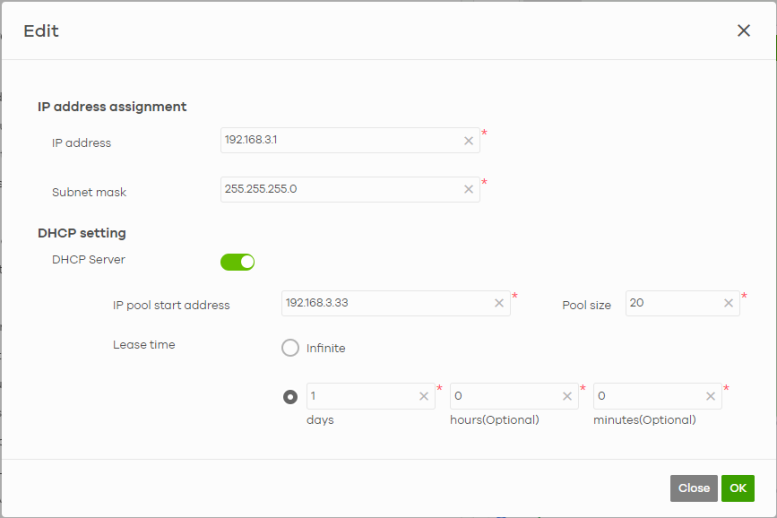Screen dimensions: 777x518
Task: Clear IP pool start address with X icon
Action: click(499, 303)
